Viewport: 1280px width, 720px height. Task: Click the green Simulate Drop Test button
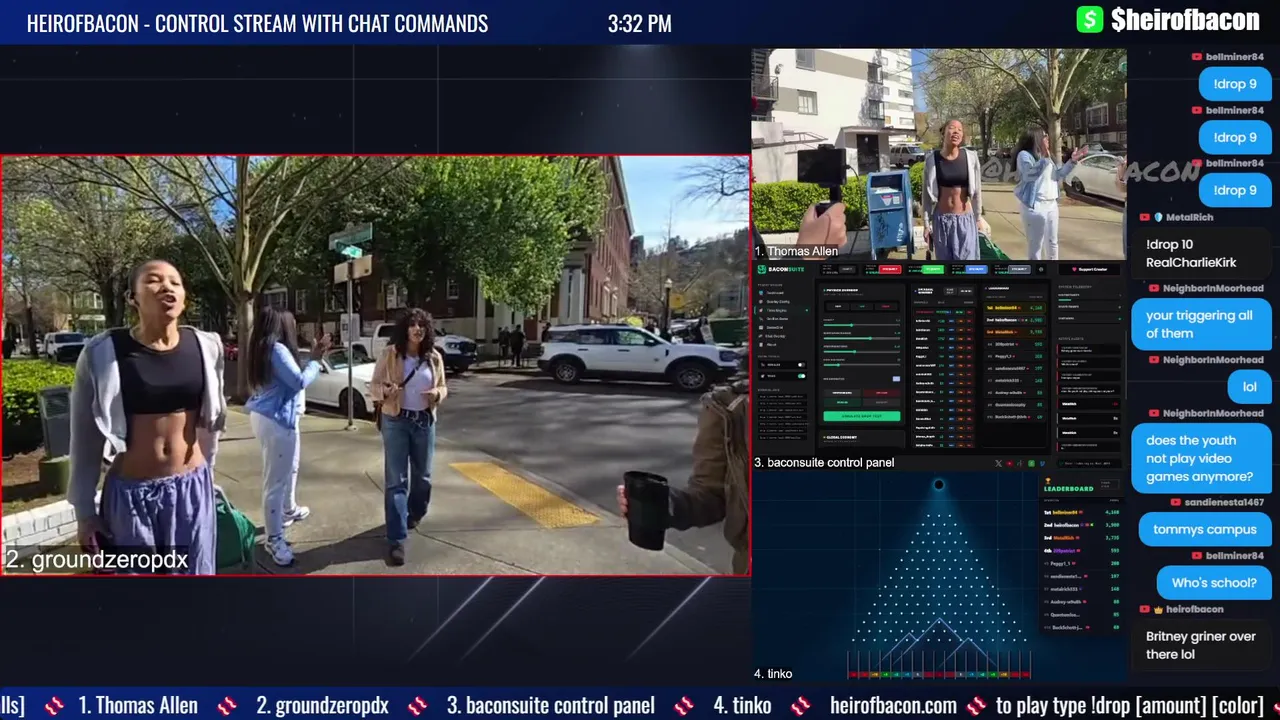(x=862, y=416)
